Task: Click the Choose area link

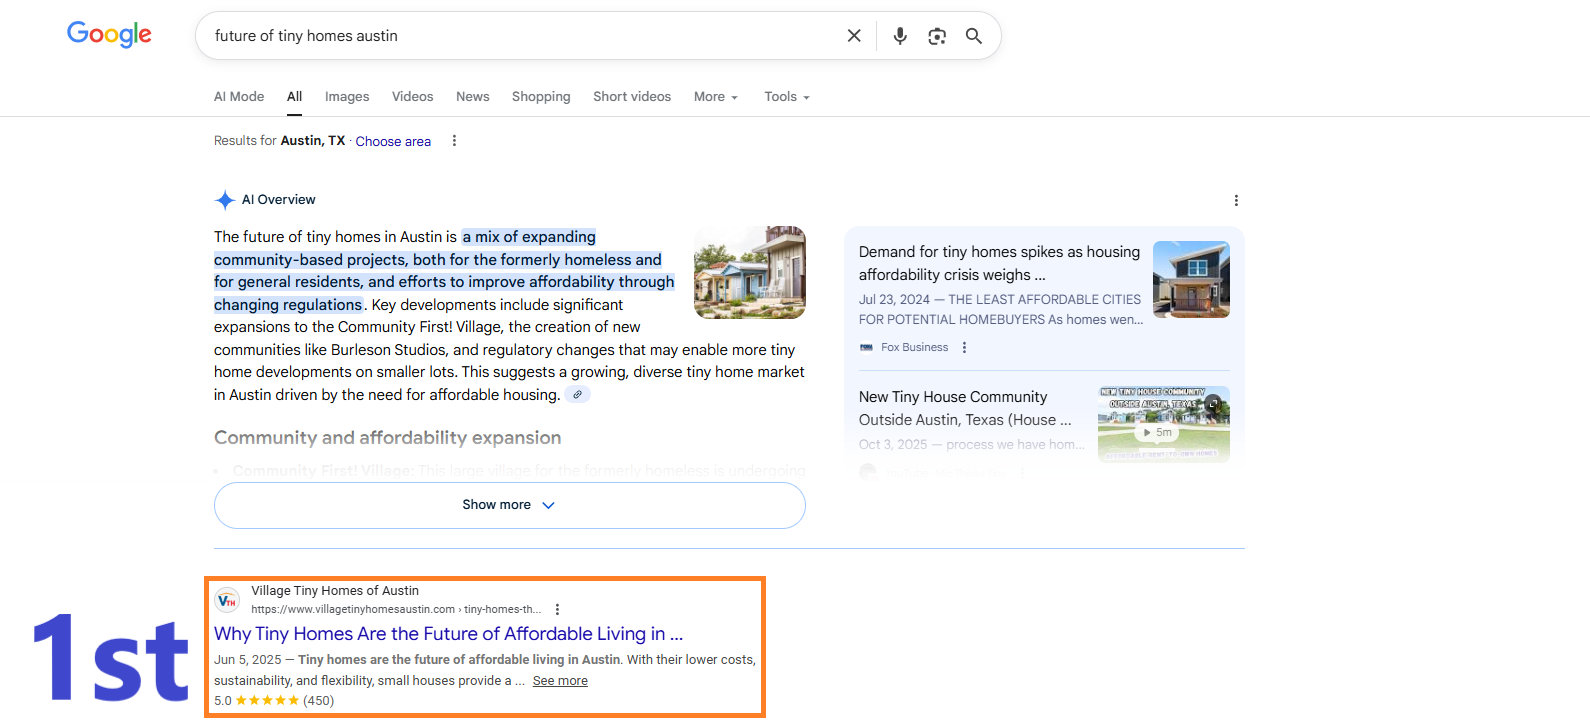Action: click(393, 142)
